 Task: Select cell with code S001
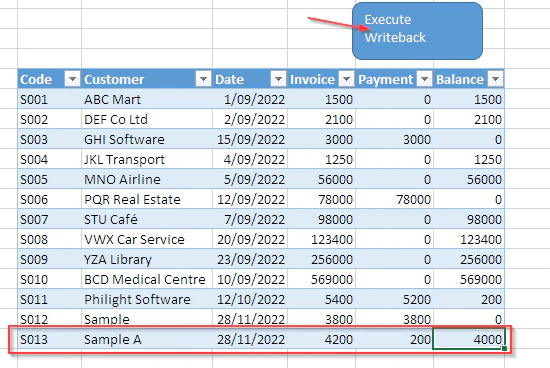pos(49,99)
